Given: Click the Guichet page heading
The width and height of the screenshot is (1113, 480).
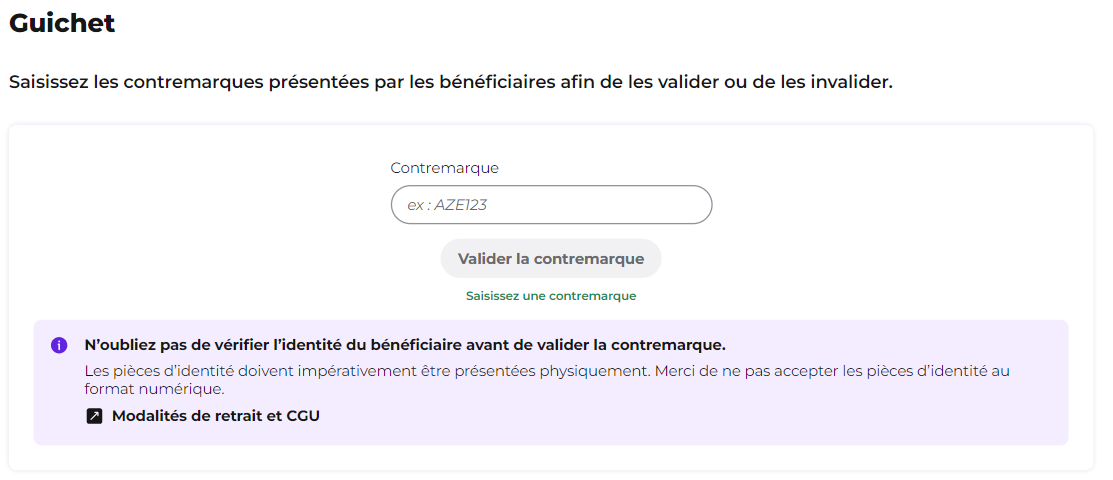Looking at the screenshot, I should tap(62, 23).
